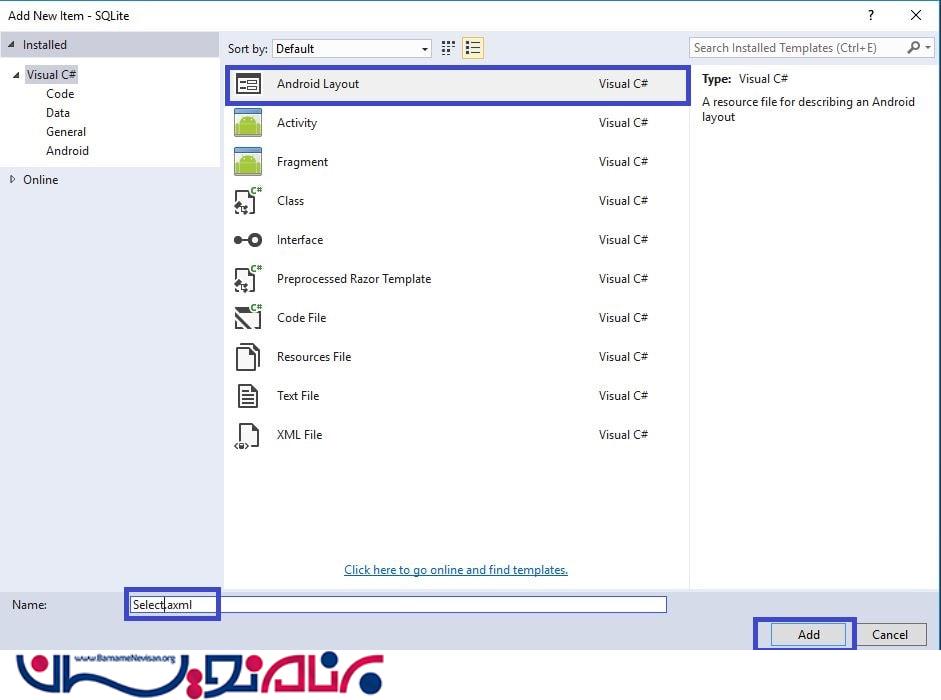Click the go online and find templates link

[x=456, y=570]
